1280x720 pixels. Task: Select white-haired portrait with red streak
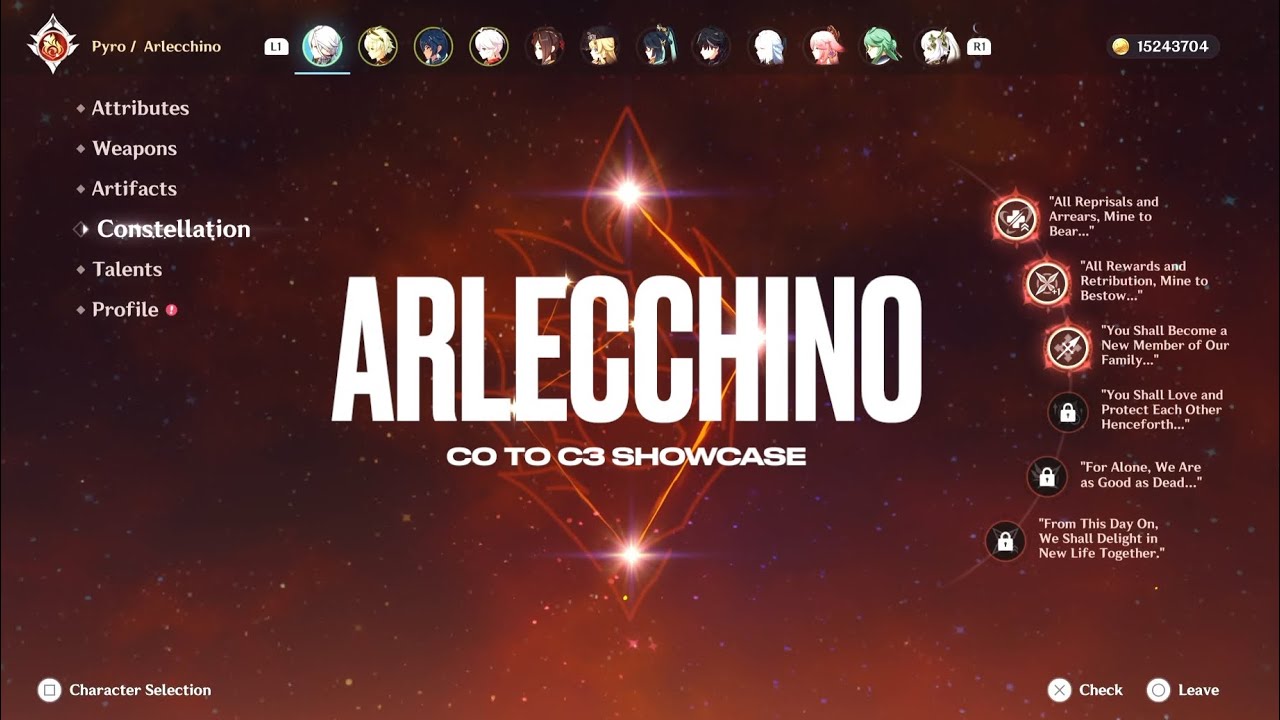coord(489,46)
